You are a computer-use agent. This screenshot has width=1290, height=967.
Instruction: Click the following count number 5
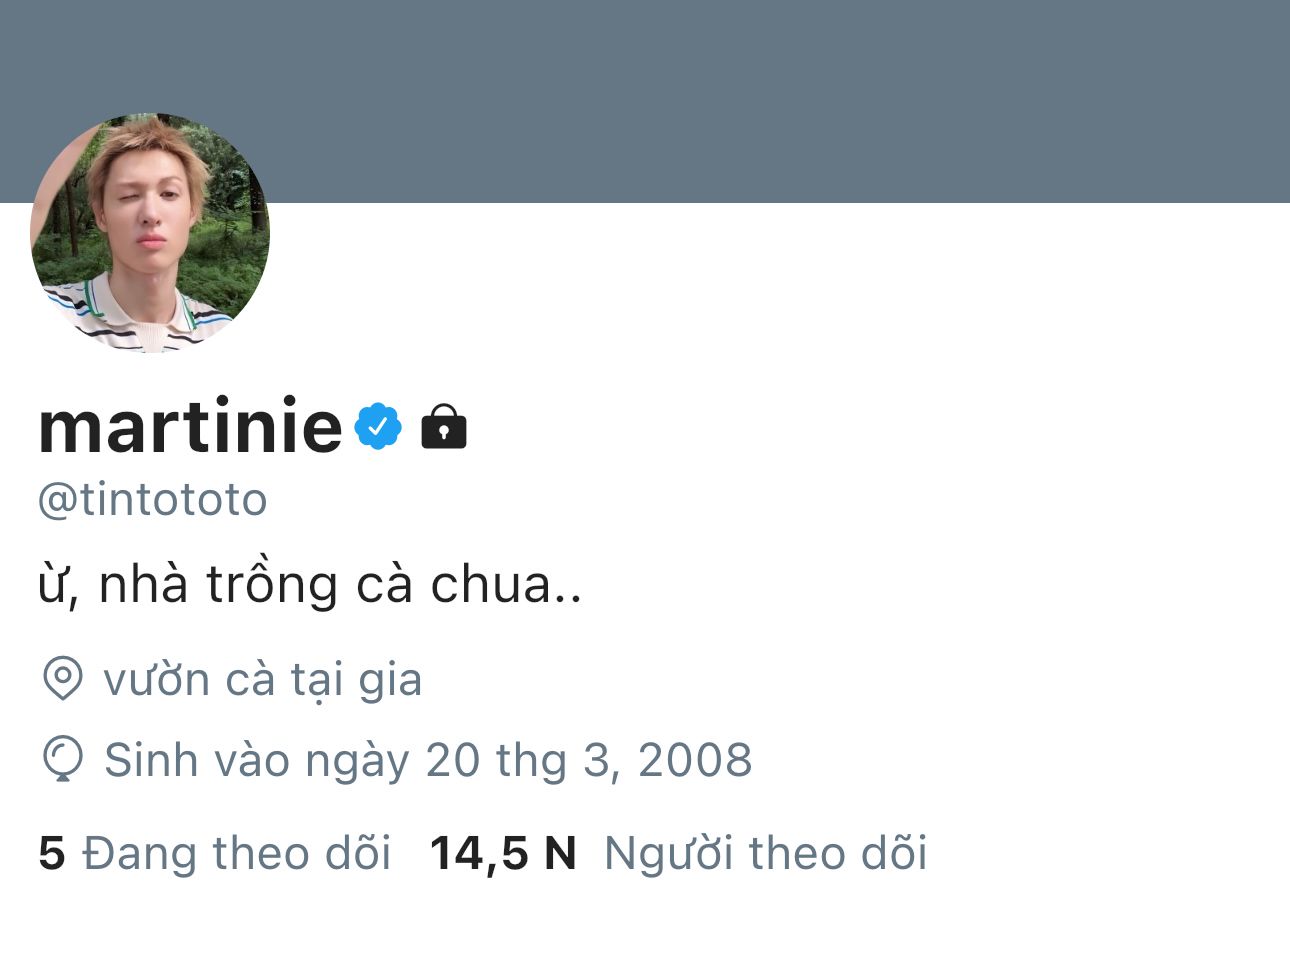52,853
